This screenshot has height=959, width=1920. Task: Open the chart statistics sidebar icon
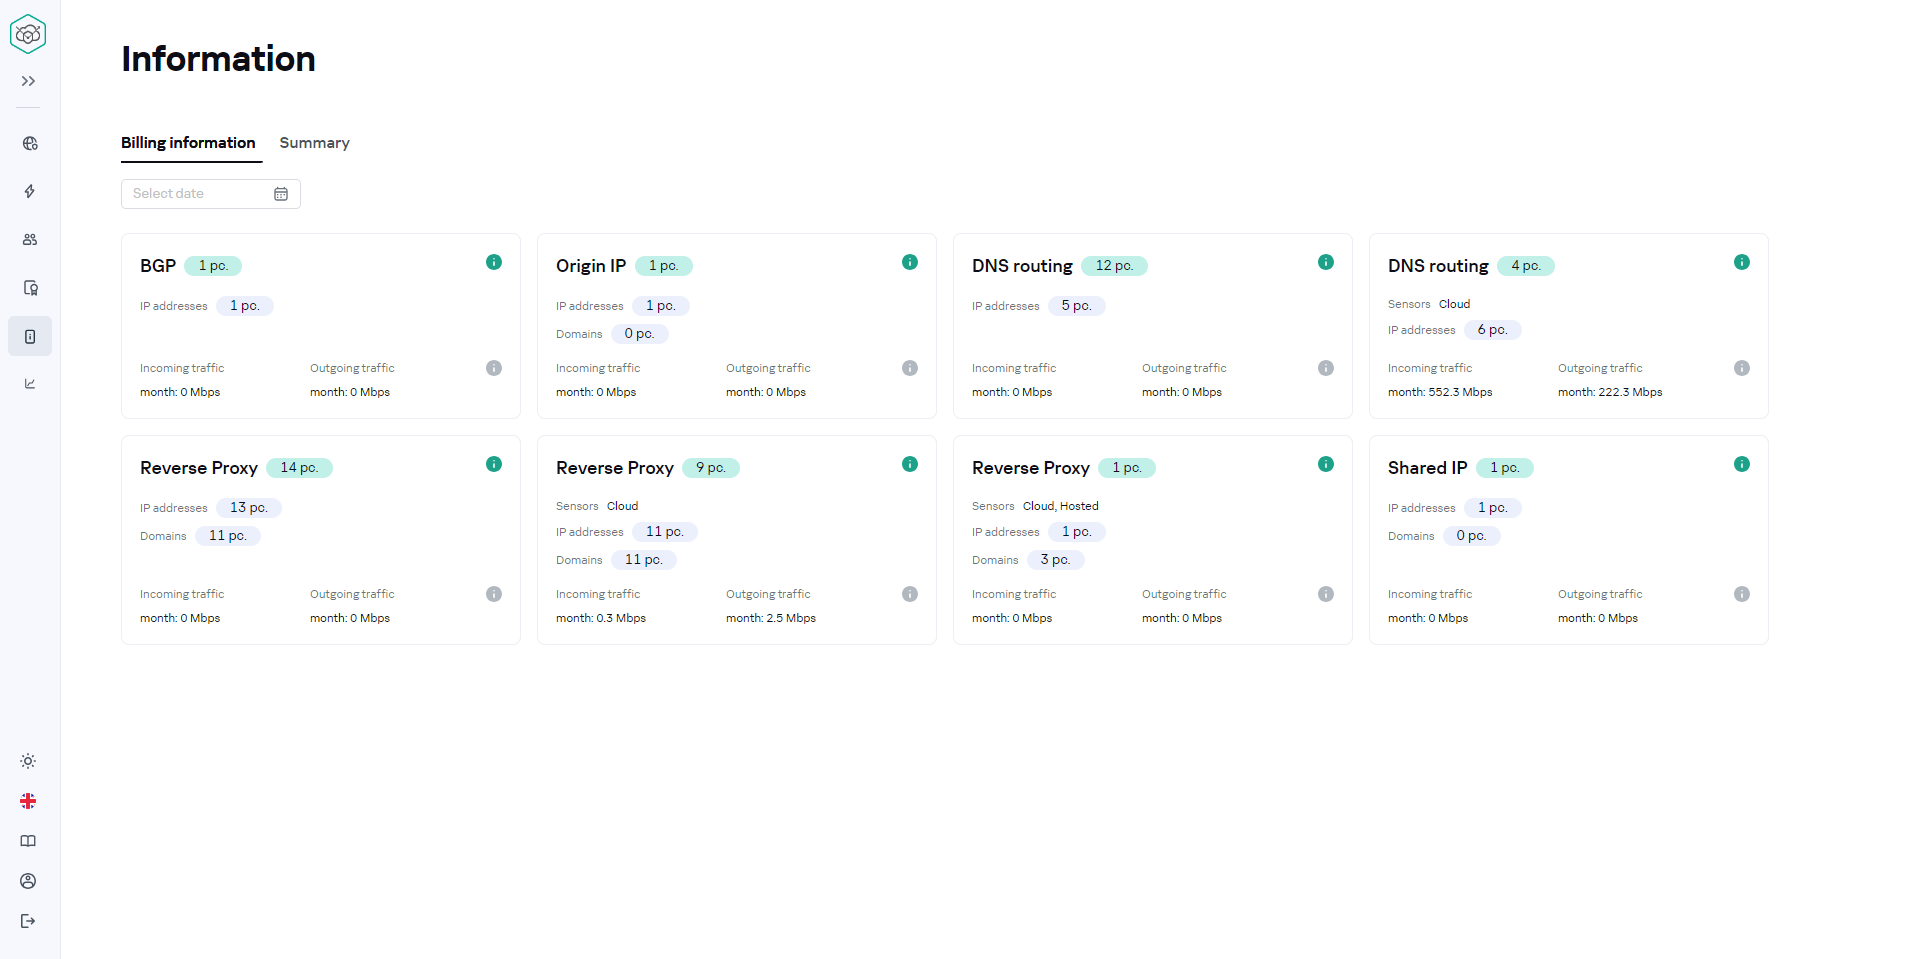[30, 384]
